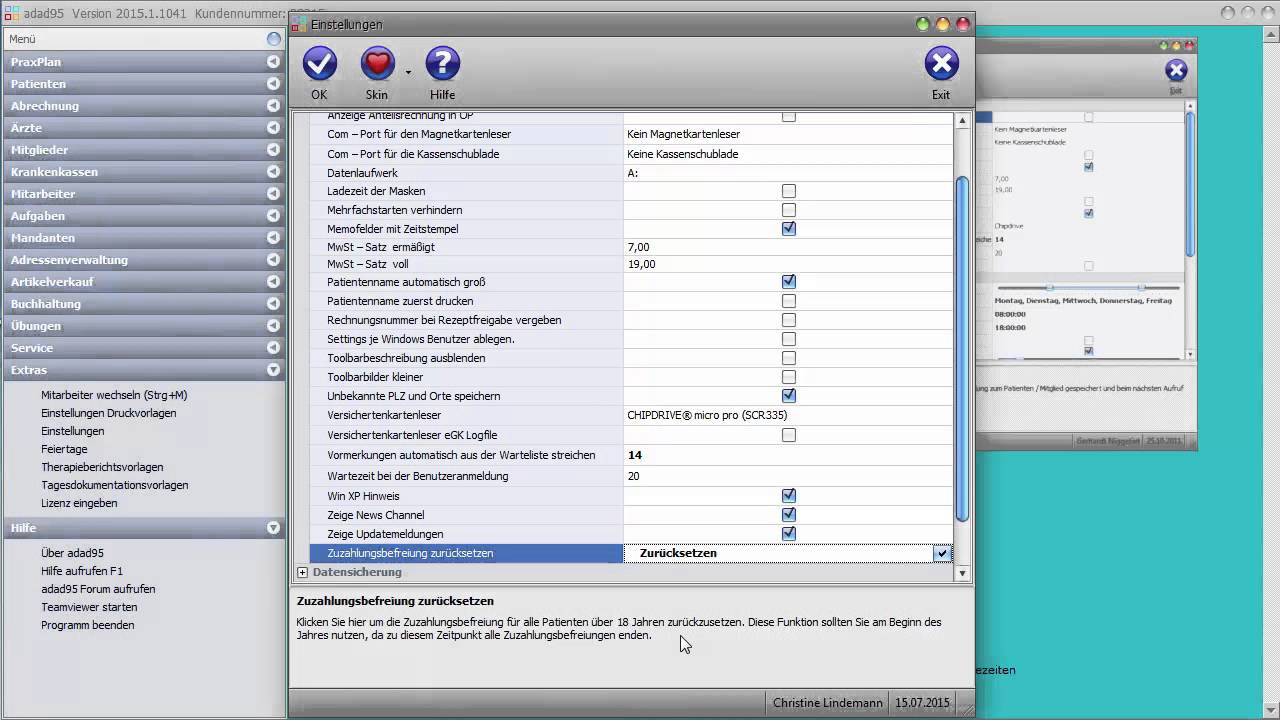Screen dimensions: 1280x720
Task: Click the Exit icon in background window
Action: pos(1176,70)
